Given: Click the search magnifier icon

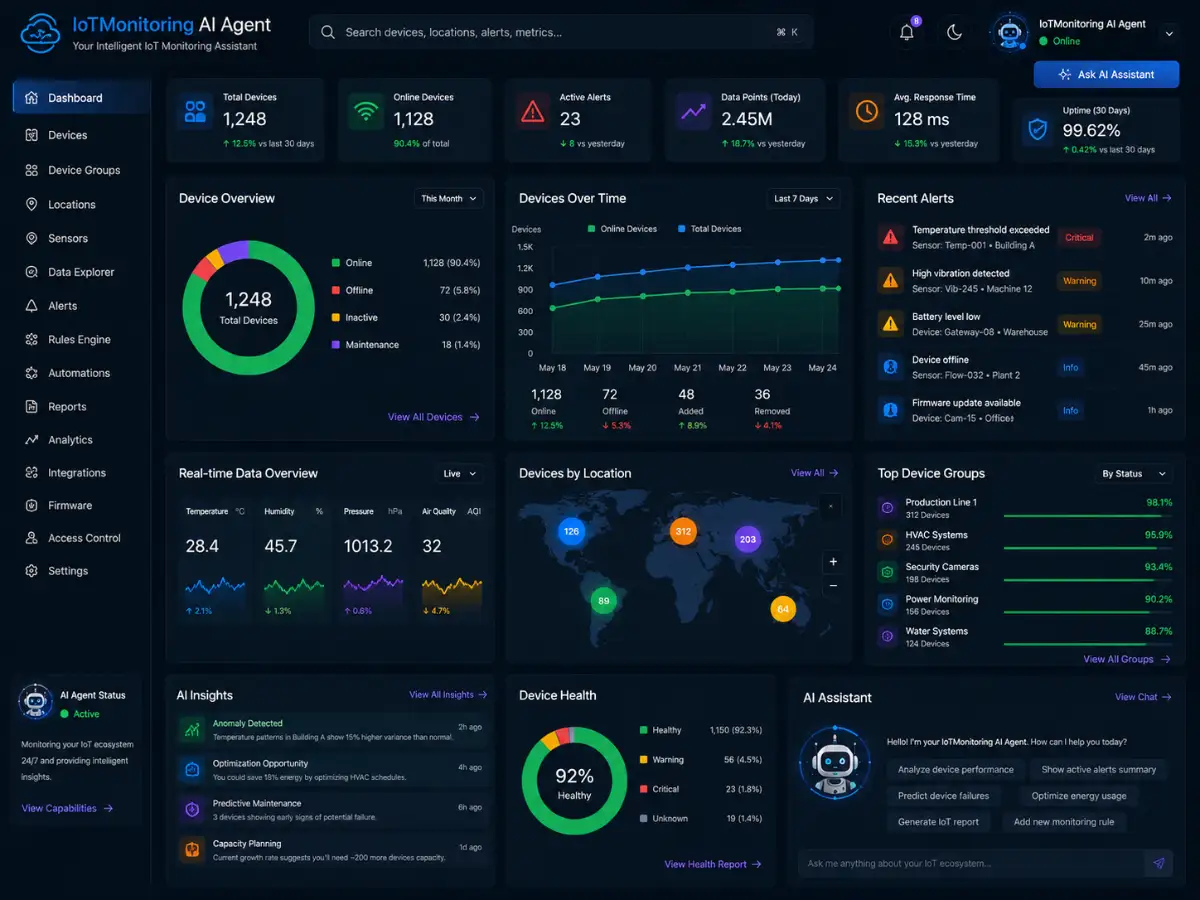Looking at the screenshot, I should pos(327,32).
